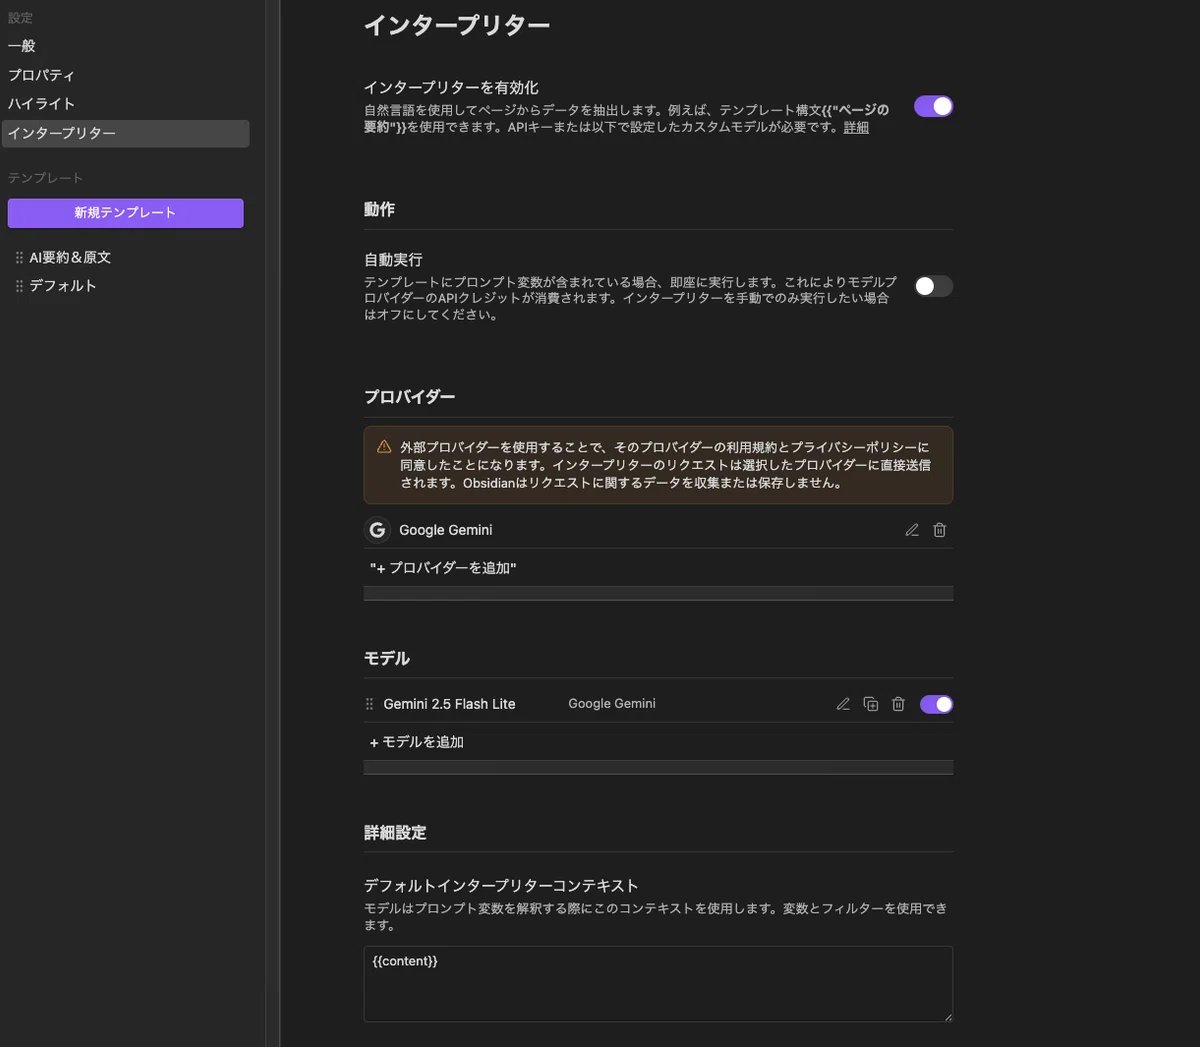Click the Google Gemini provider name
Viewport: 1200px width, 1047px height.
tap(446, 530)
